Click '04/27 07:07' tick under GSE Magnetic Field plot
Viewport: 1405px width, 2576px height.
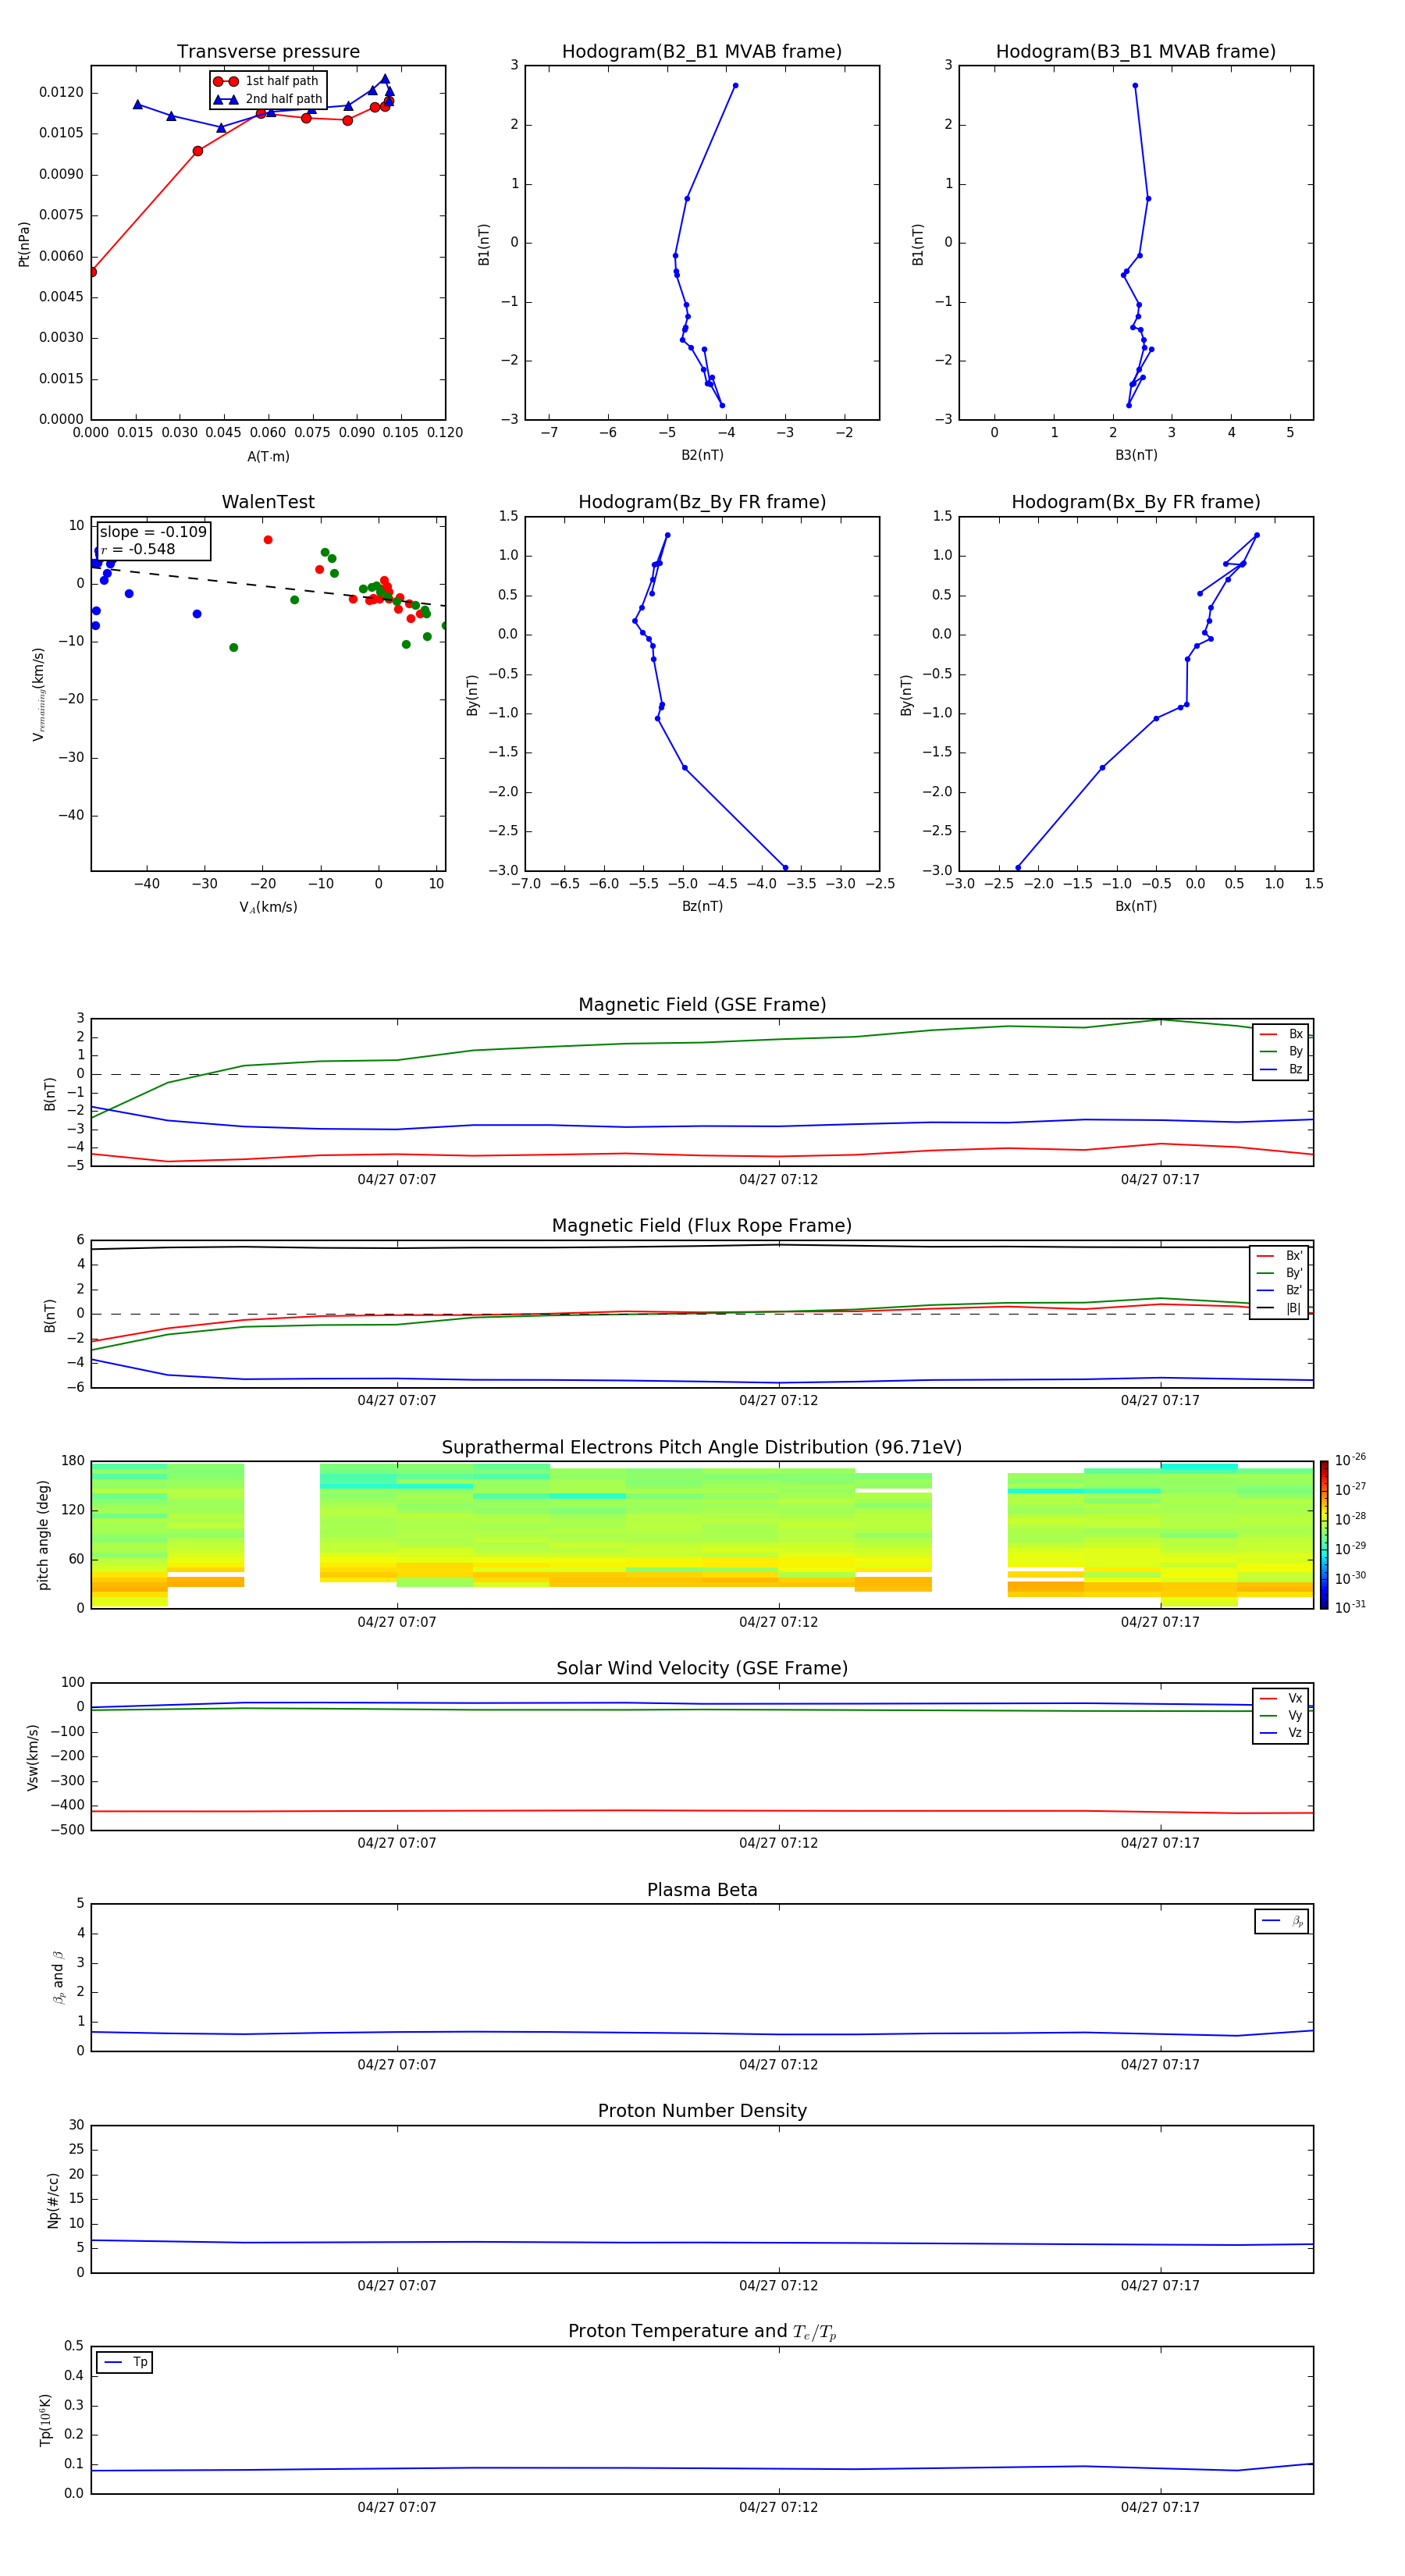397,1180
